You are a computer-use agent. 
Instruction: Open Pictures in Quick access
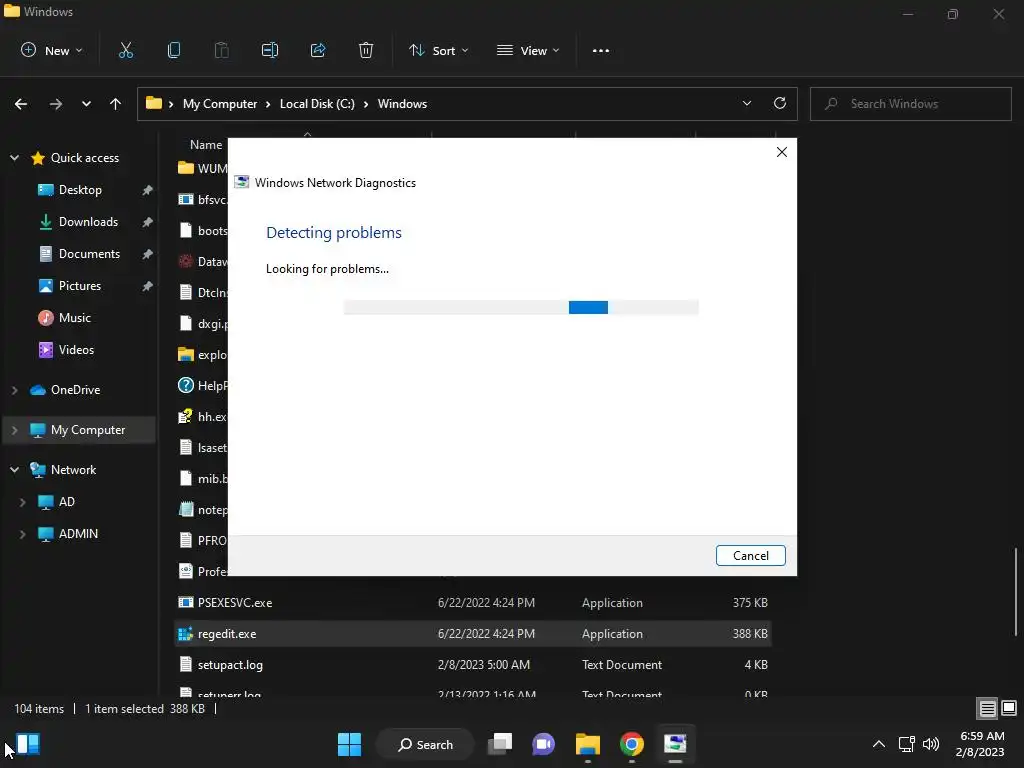click(80, 285)
